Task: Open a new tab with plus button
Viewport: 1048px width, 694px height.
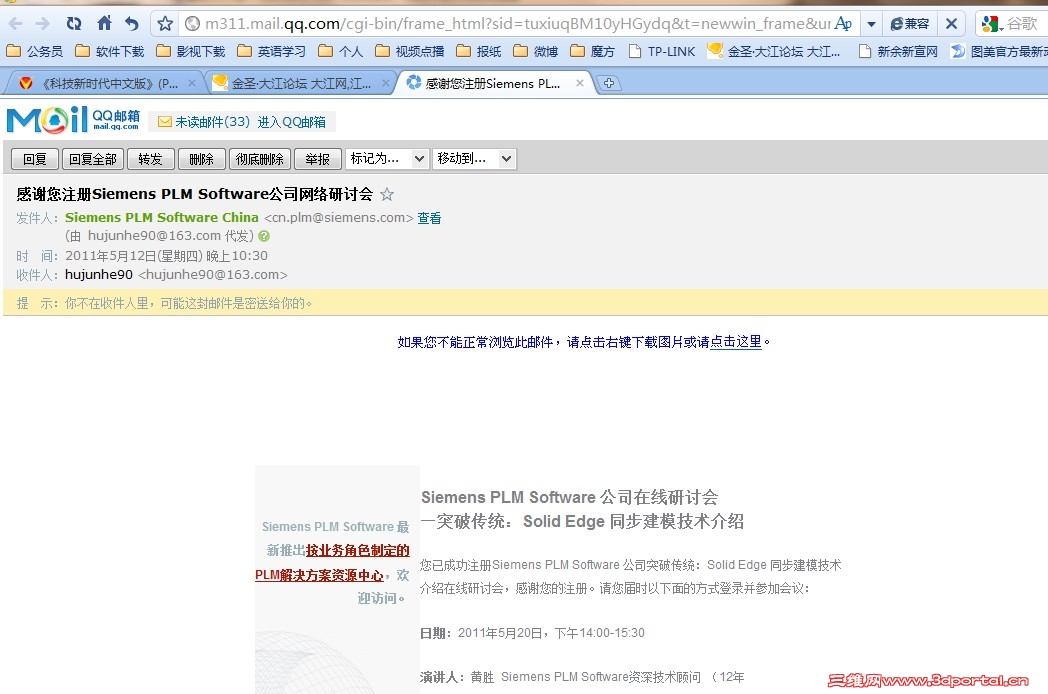Action: tap(608, 84)
